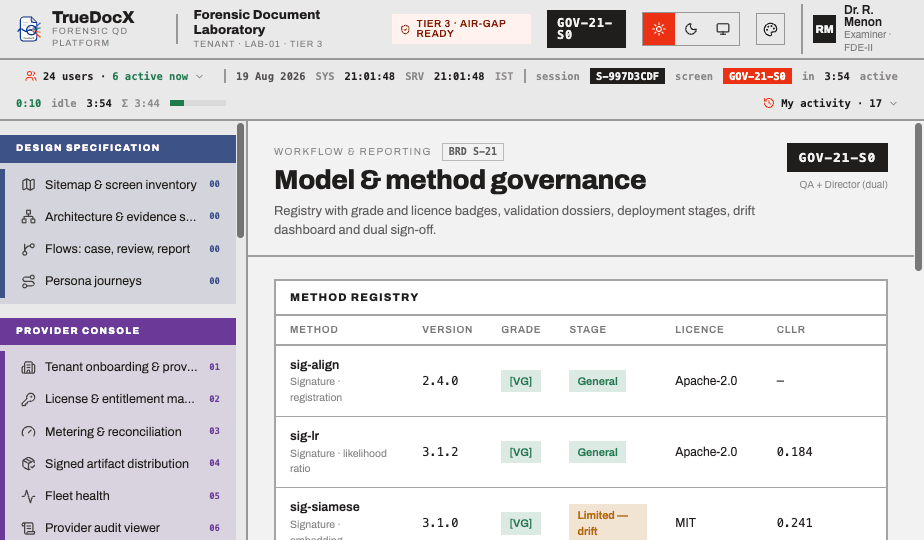This screenshot has height=540, width=924.
Task: Click the Tenant onboarding building icon
Action: 28,367
